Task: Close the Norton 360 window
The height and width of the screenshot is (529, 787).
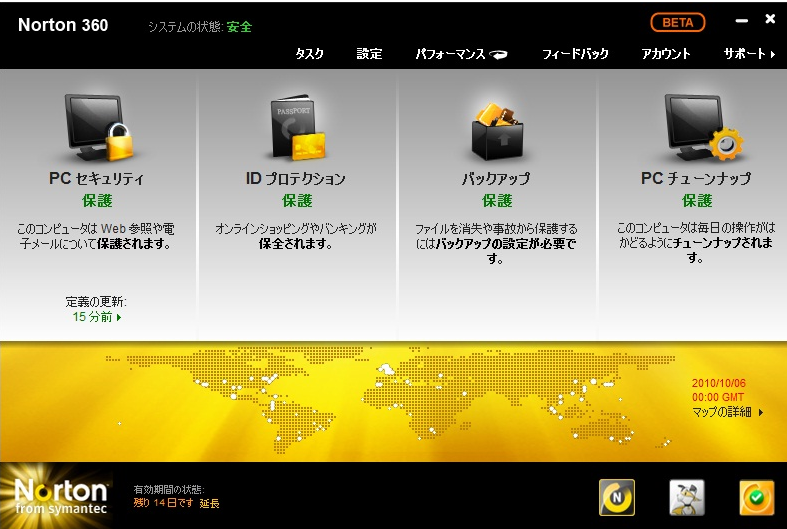Action: [x=770, y=19]
